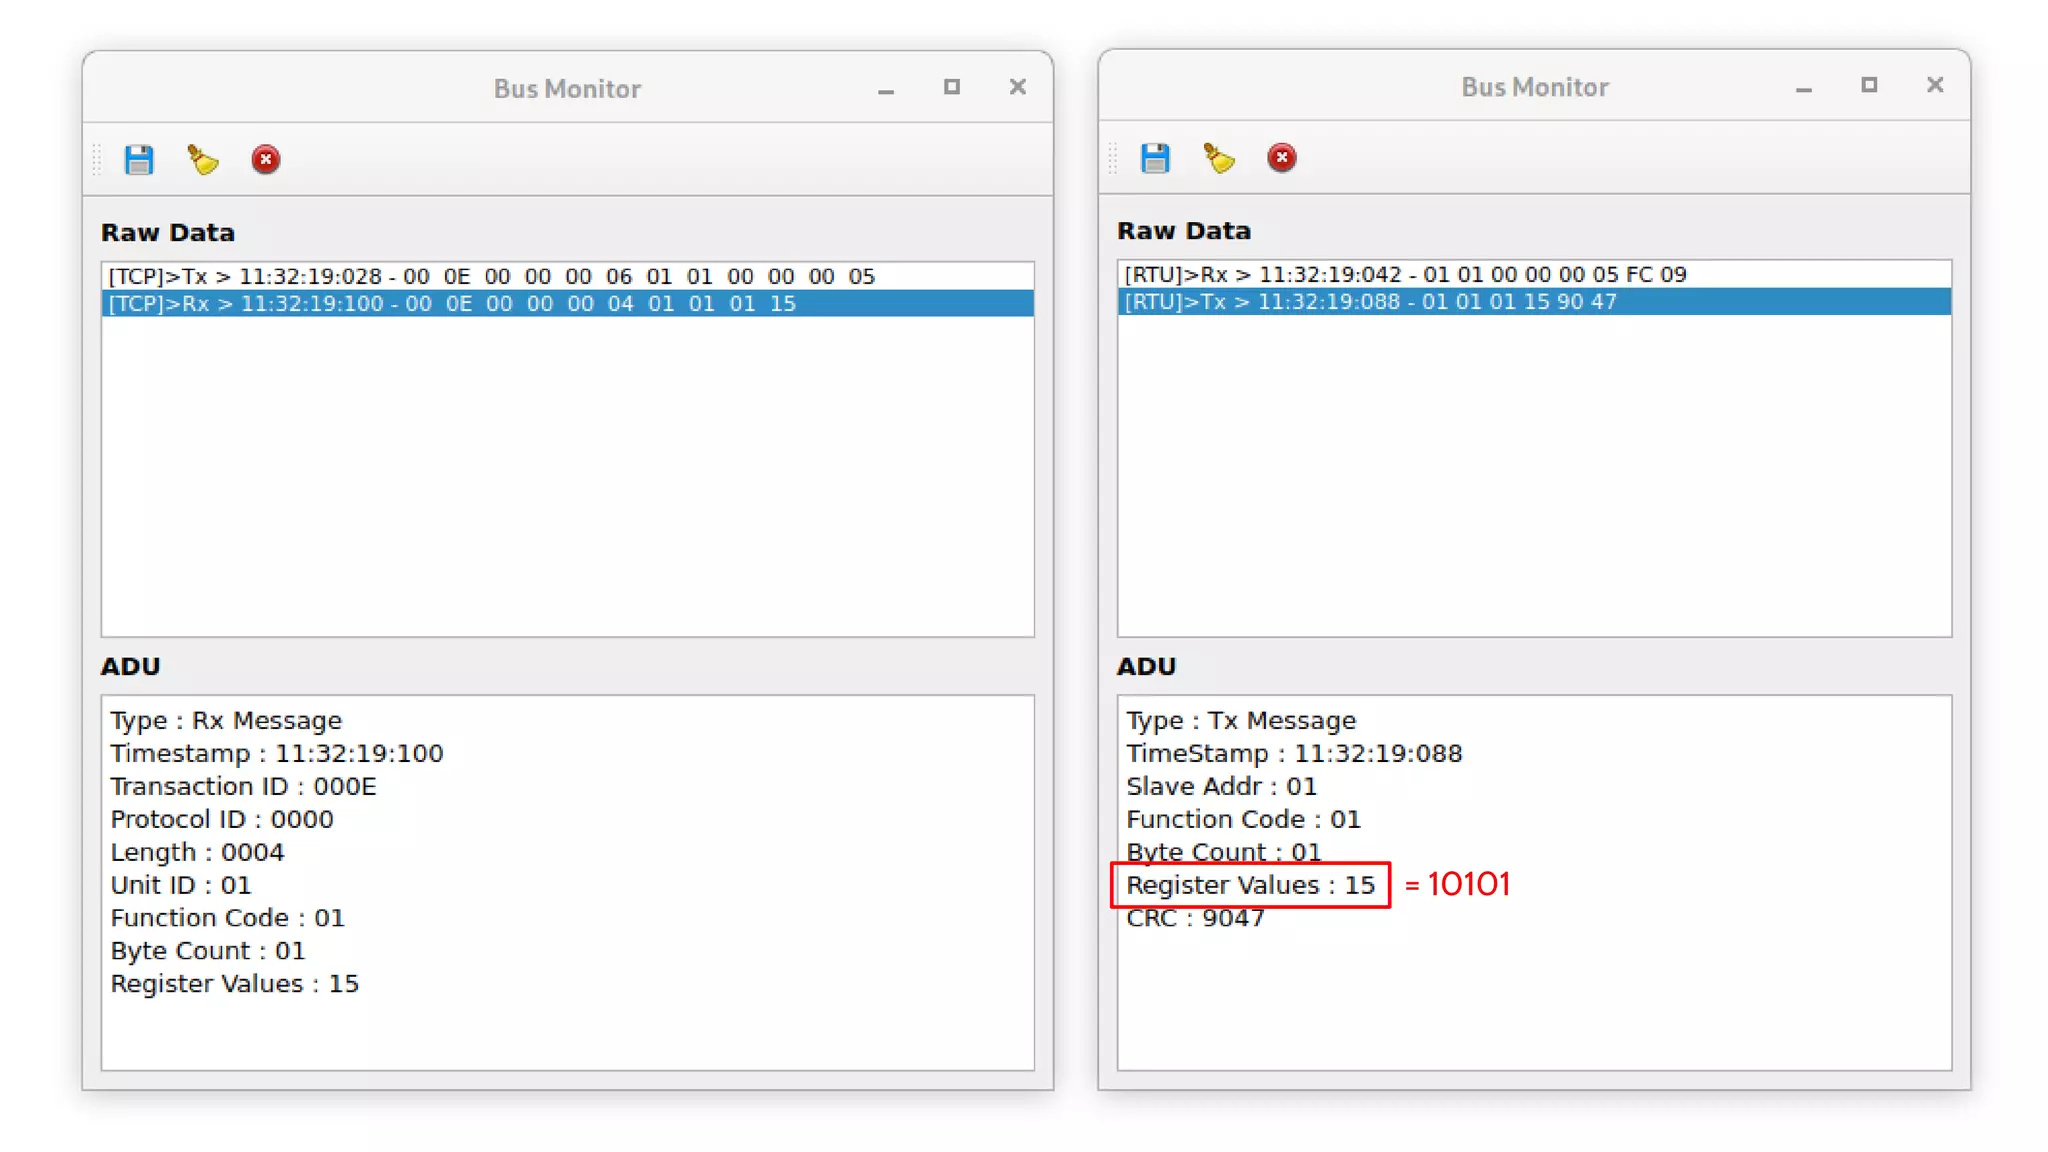Click the red exit icon in the left Bus Monitor
This screenshot has height=1152, width=2048.
coord(266,160)
